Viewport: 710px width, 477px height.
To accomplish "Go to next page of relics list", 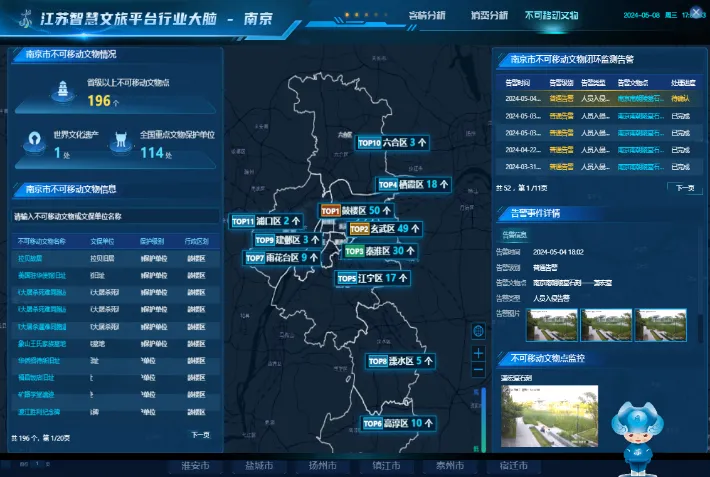I will click(200, 436).
